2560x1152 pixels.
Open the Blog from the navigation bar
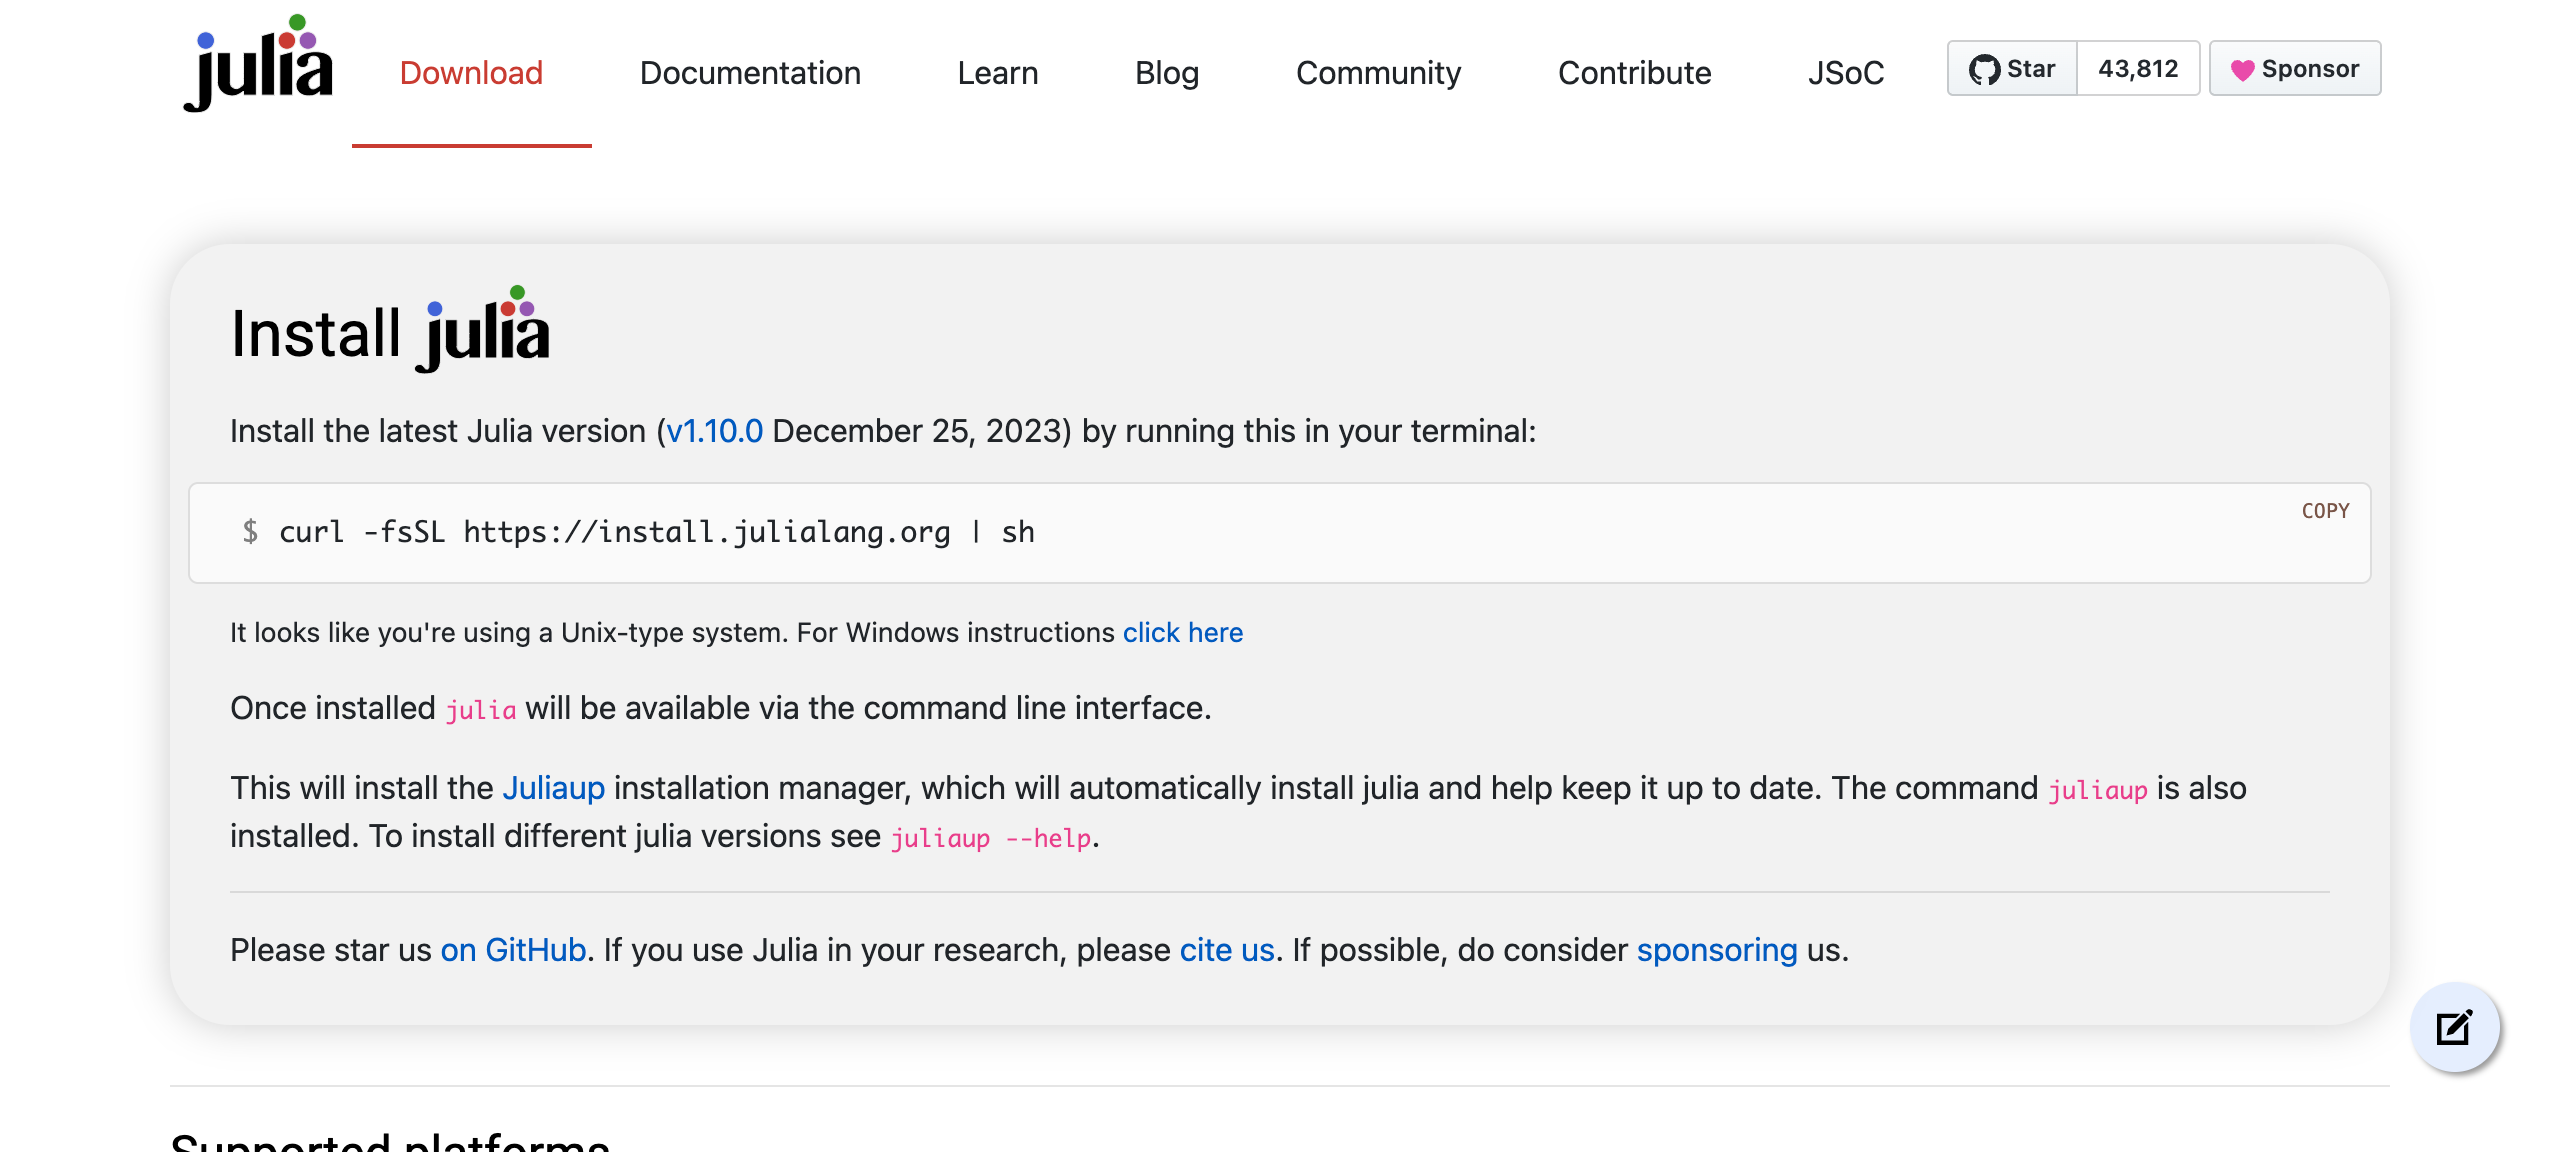click(x=1166, y=73)
